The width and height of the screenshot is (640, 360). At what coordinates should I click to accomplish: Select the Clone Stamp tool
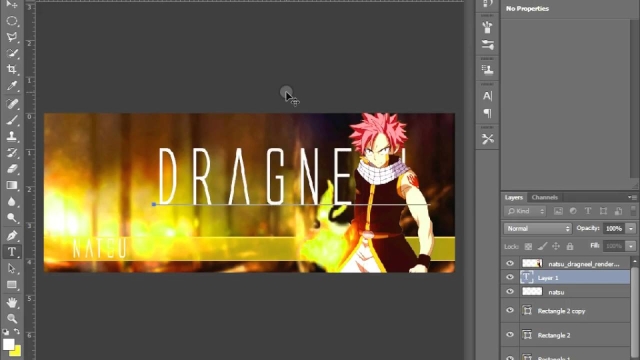pos(12,136)
